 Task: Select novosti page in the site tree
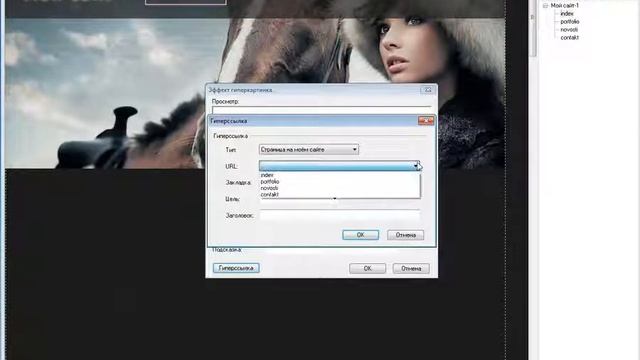click(569, 30)
